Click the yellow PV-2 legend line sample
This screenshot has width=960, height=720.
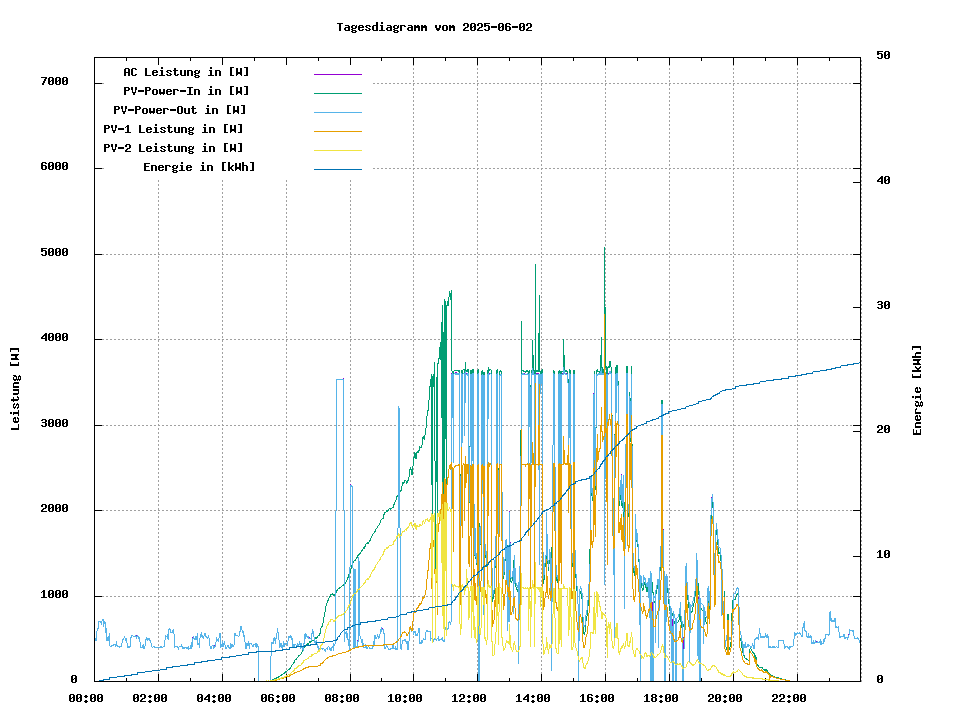click(337, 150)
